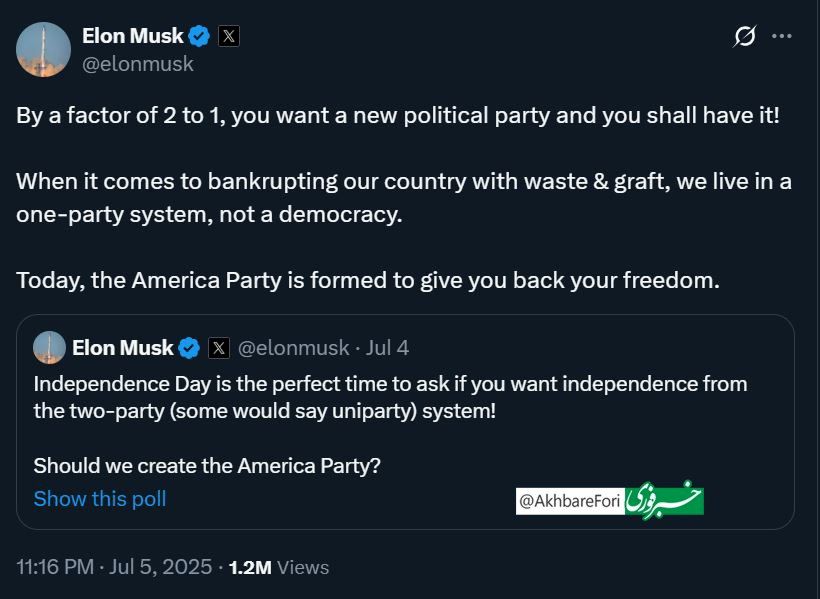820x599 pixels.
Task: Click the bold Elon Musk name in main header
Action: (x=133, y=36)
